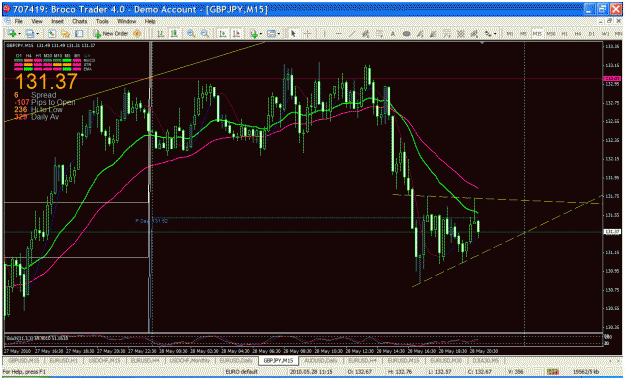
Task: Switch to EURUSD,H1 chart tab
Action: (63, 360)
